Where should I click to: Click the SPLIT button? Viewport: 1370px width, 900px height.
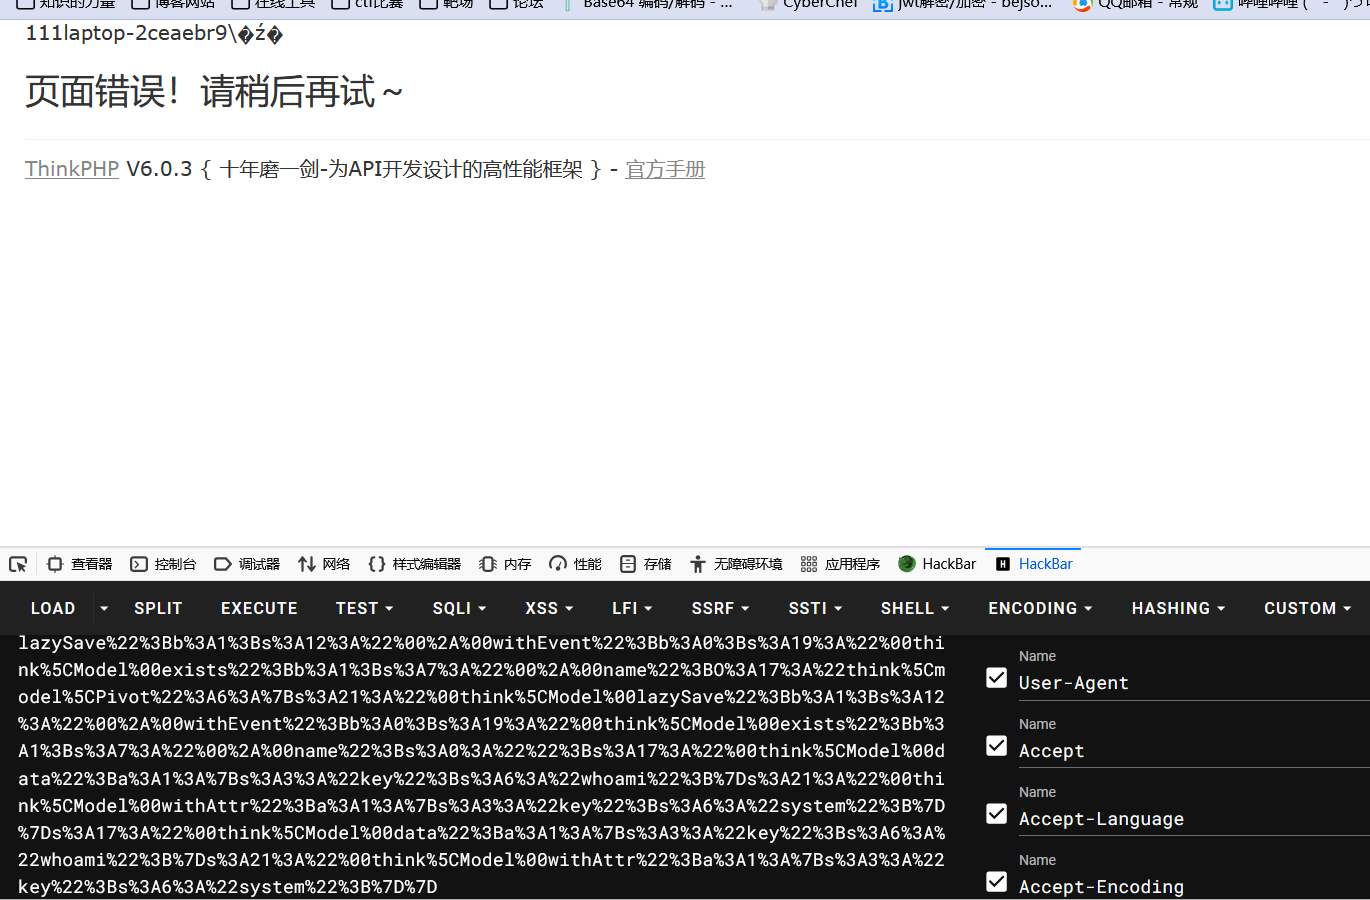pyautogui.click(x=158, y=608)
